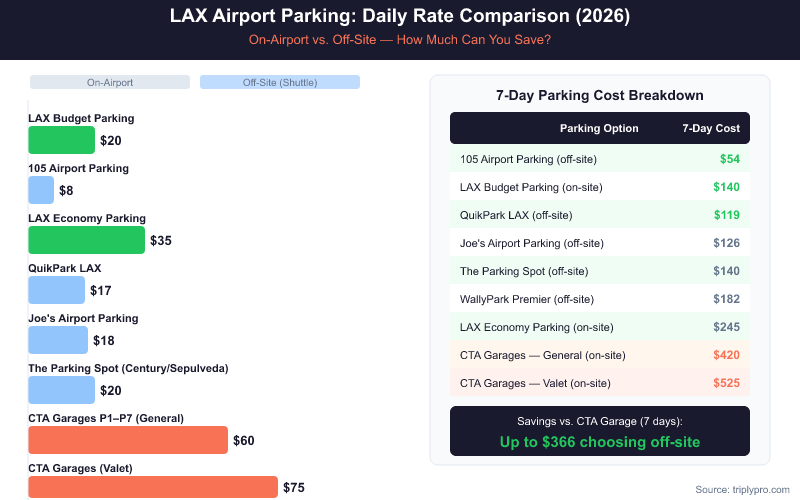Screen dimensions: 800x500
Task: Click the On-Airport legend label
Action: pos(109,82)
